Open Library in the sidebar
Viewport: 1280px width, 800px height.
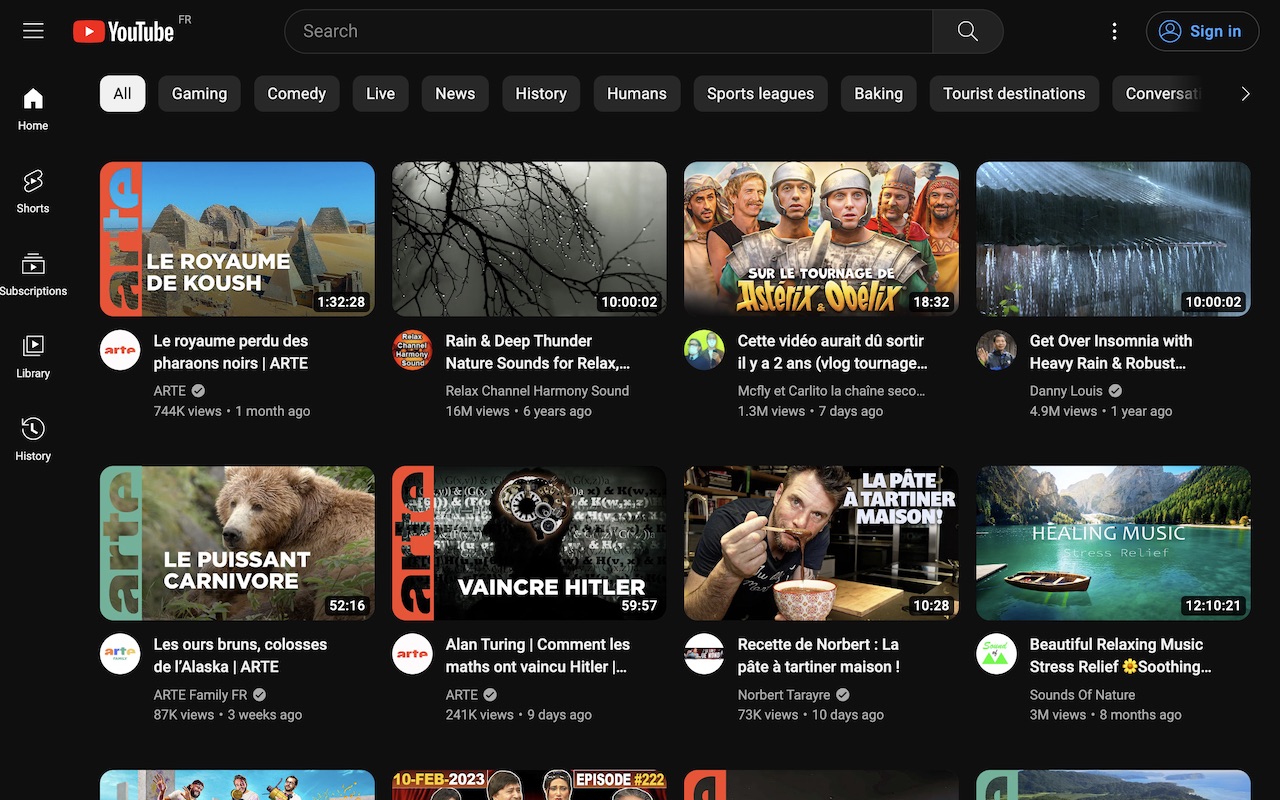tap(33, 357)
